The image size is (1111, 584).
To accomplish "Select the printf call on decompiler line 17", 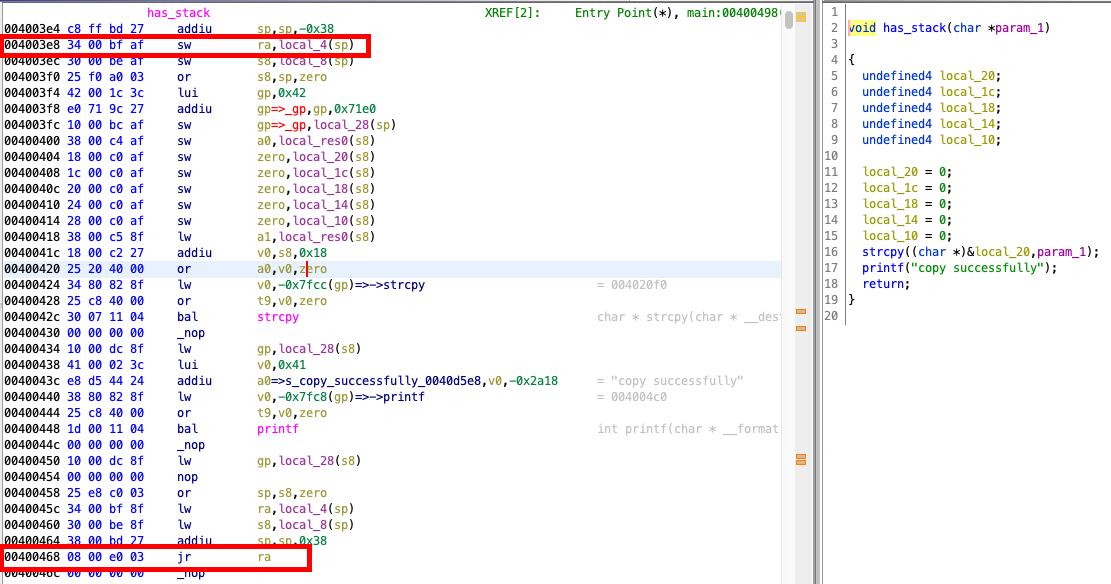I will click(x=881, y=268).
